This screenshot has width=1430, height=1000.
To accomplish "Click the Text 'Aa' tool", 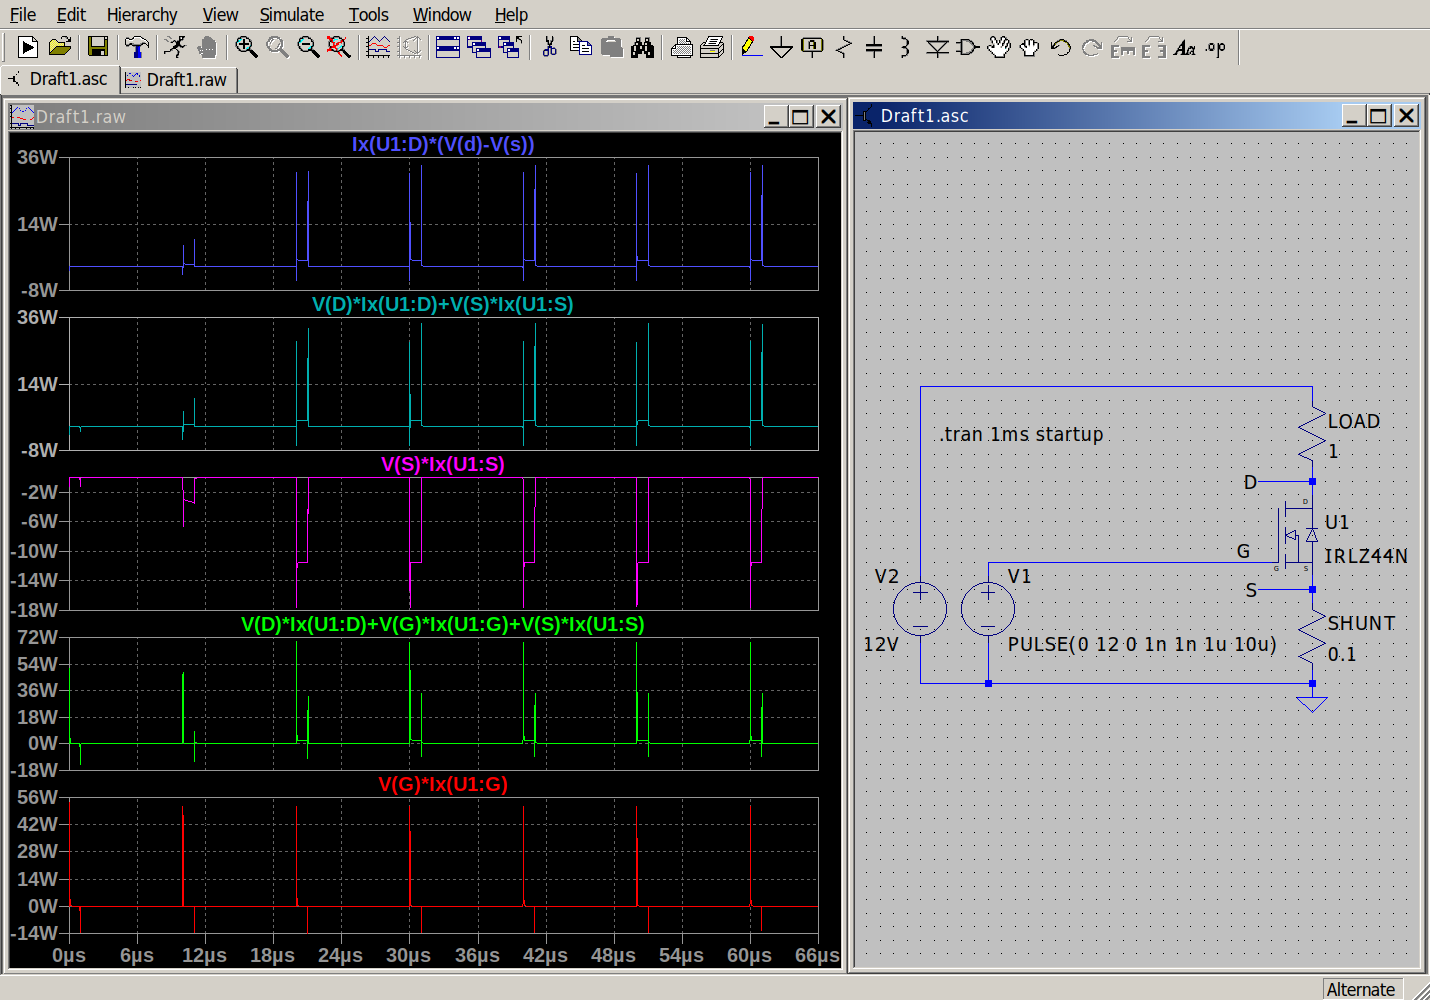I will (1185, 47).
